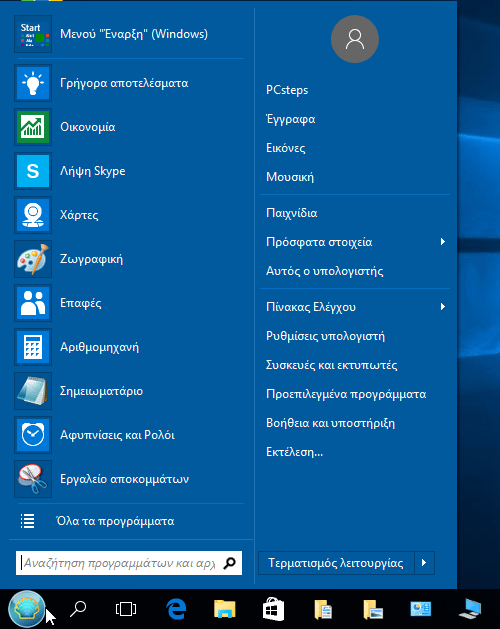This screenshot has width=500, height=629.
Task: Click the Χάρτες text label
Action: pos(79,215)
